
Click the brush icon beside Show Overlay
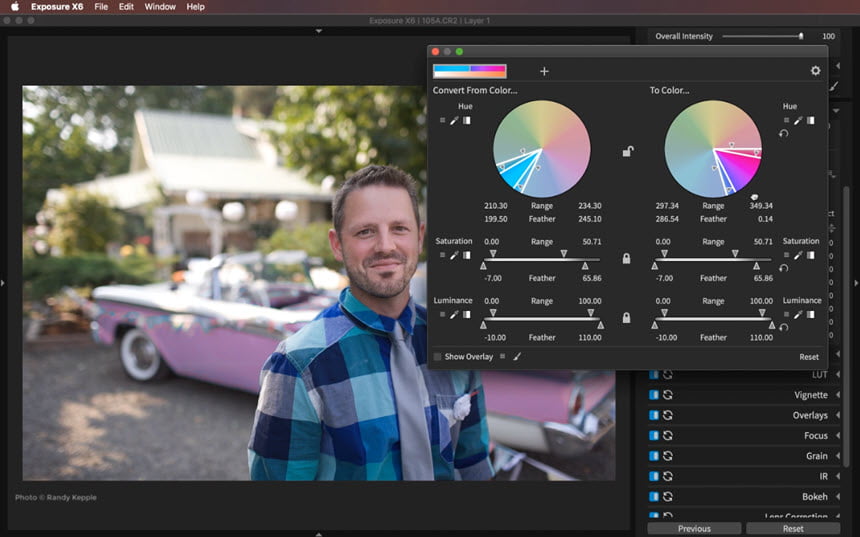coord(517,357)
